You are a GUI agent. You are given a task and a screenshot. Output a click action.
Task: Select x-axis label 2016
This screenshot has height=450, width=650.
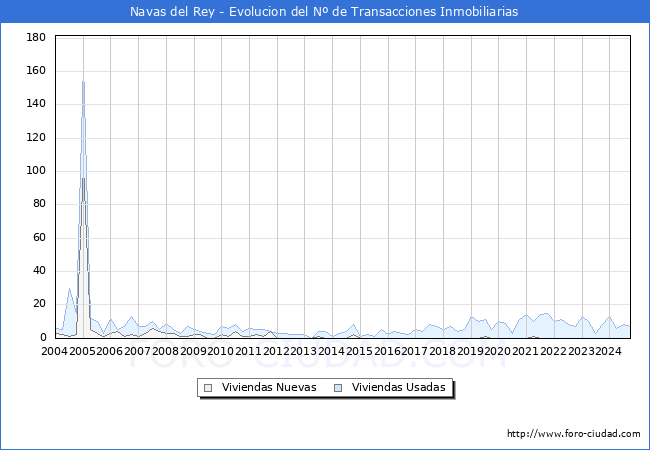tap(387, 351)
